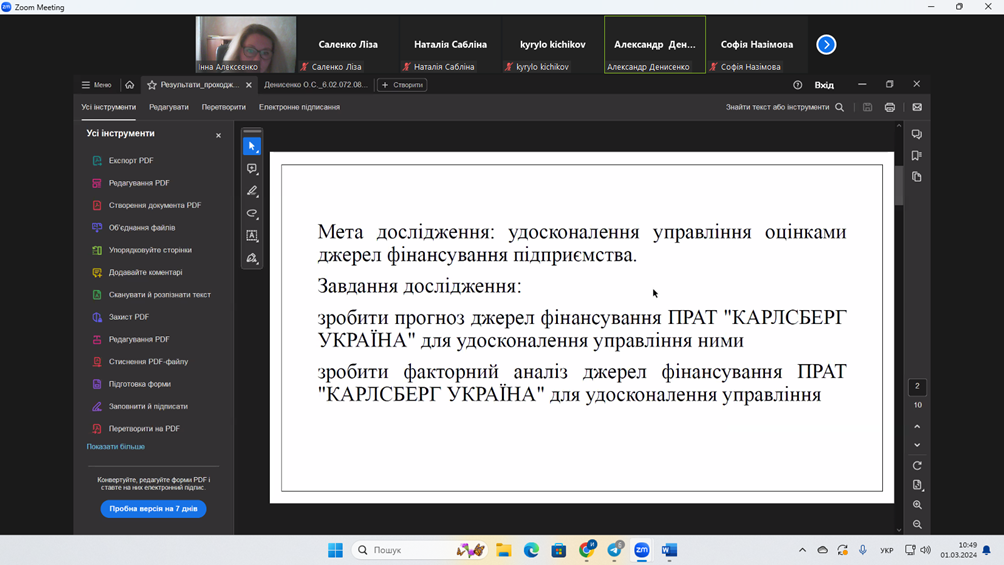
Task: Open Windows Start menu
Action: pos(335,550)
